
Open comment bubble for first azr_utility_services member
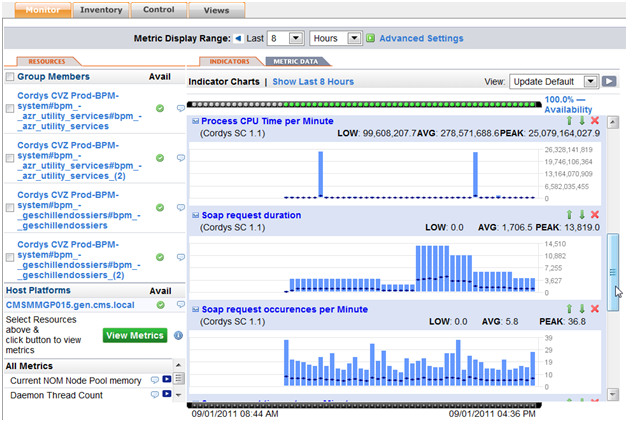tap(181, 108)
